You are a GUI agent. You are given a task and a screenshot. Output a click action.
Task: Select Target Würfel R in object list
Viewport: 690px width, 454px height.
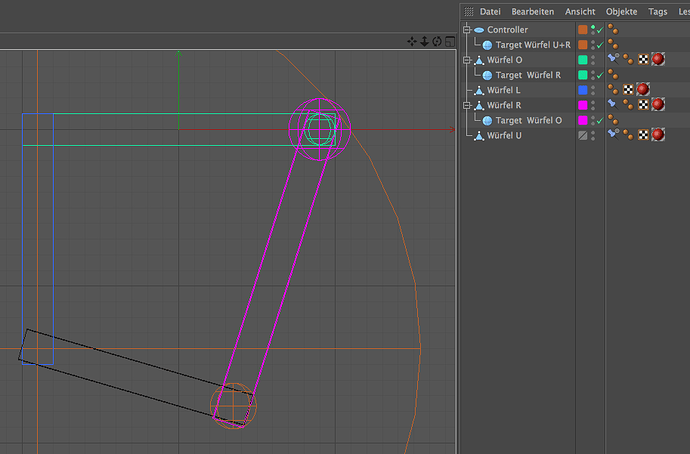click(x=528, y=75)
